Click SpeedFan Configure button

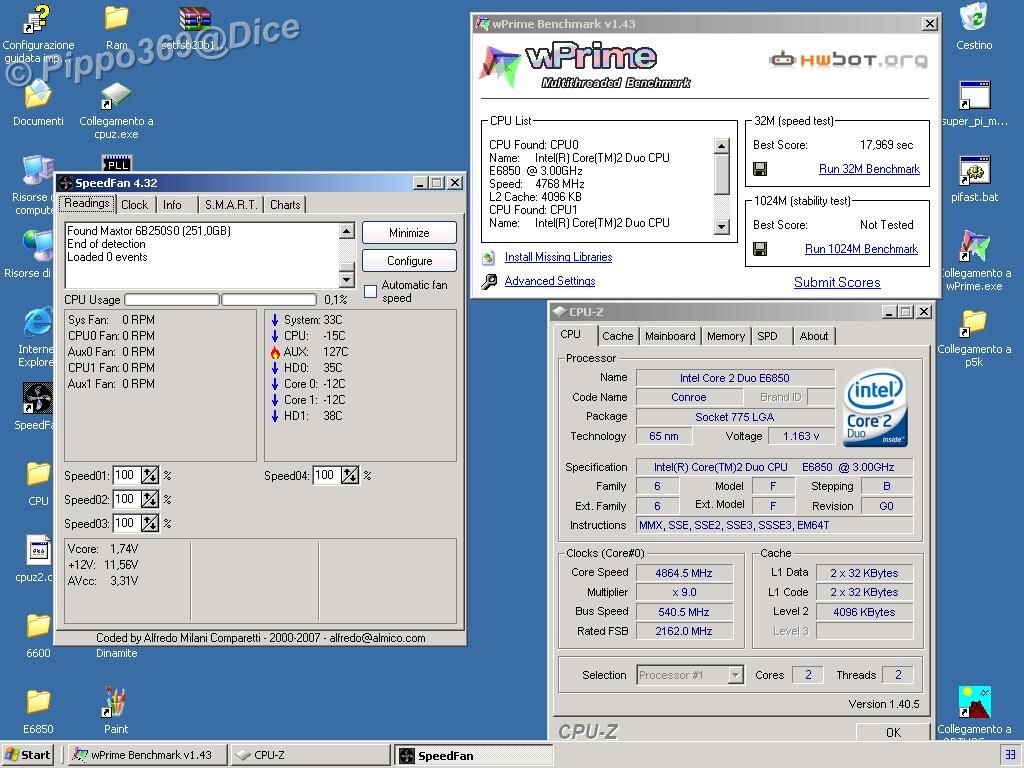(x=409, y=261)
